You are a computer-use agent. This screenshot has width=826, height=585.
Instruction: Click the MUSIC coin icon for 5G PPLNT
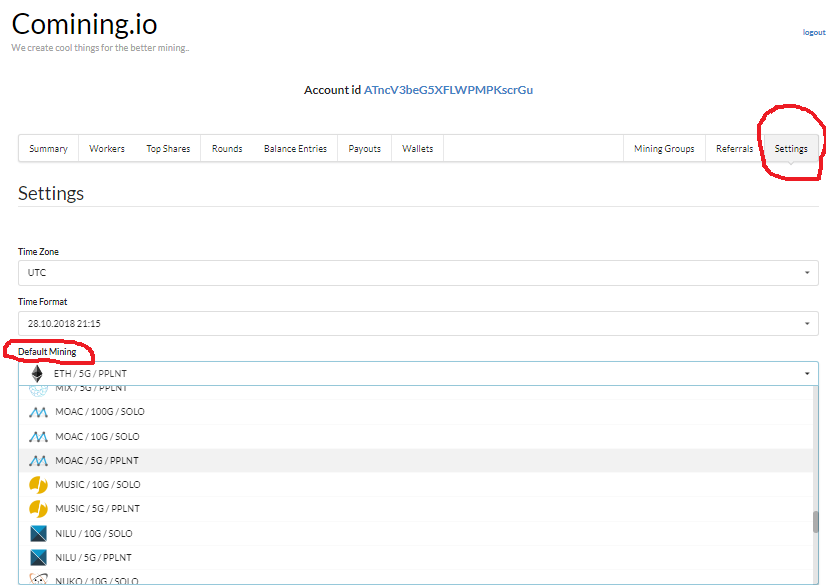tap(38, 509)
